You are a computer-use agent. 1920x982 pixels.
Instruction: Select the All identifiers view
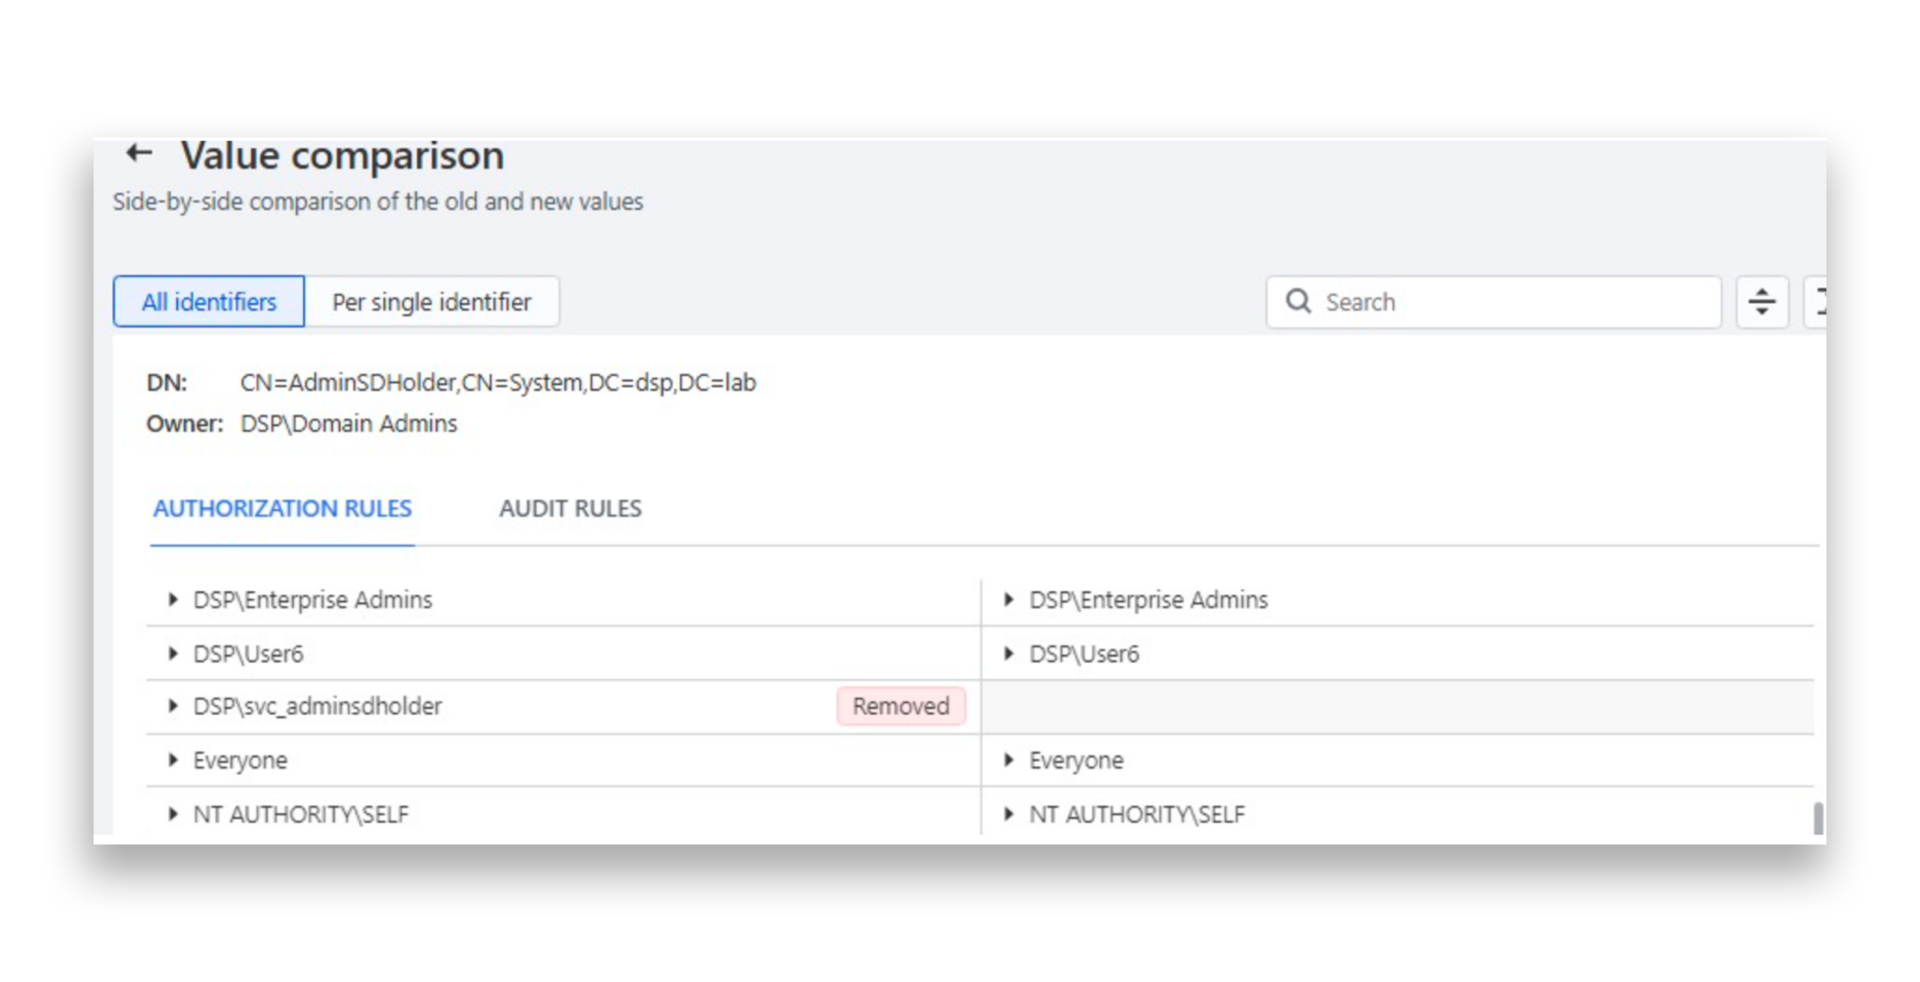[208, 301]
